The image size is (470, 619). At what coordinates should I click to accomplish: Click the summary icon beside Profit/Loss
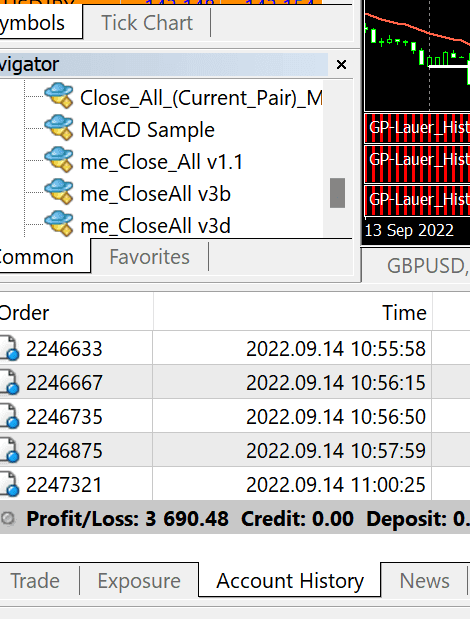click(8, 518)
